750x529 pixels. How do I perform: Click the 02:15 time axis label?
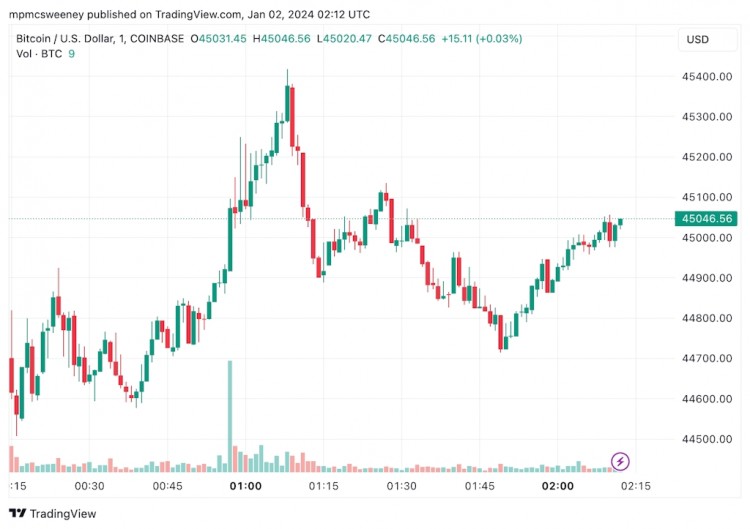[x=636, y=486]
